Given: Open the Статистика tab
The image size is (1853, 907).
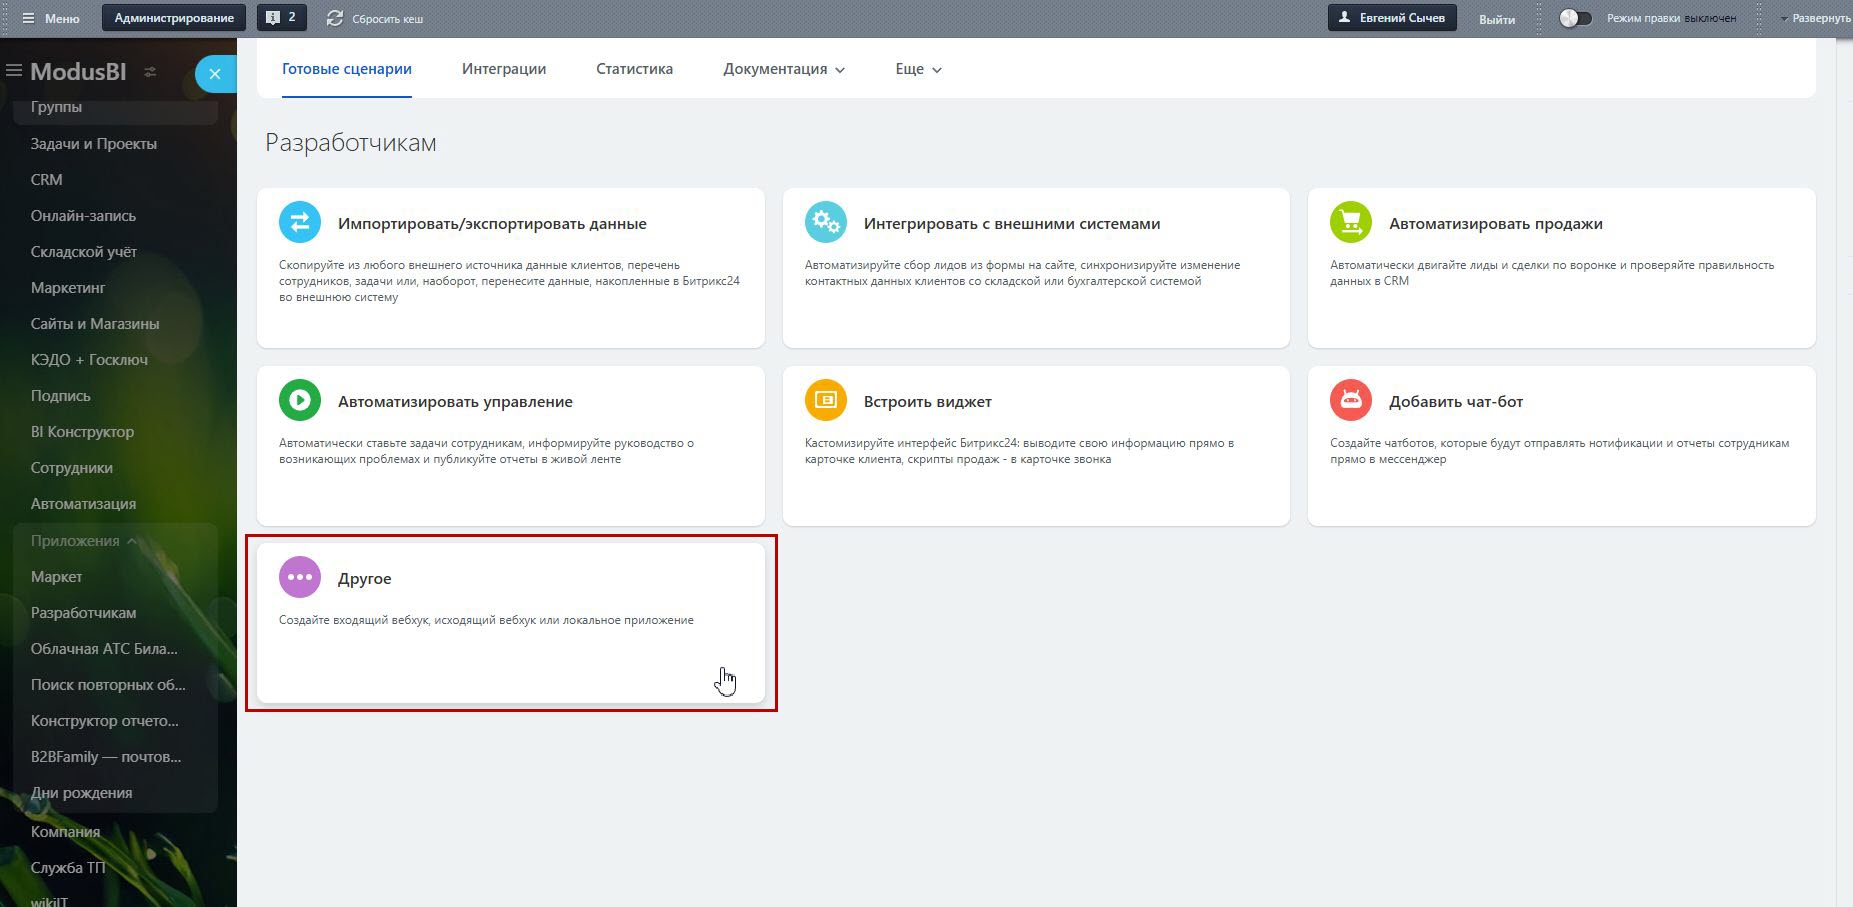Looking at the screenshot, I should pyautogui.click(x=634, y=69).
